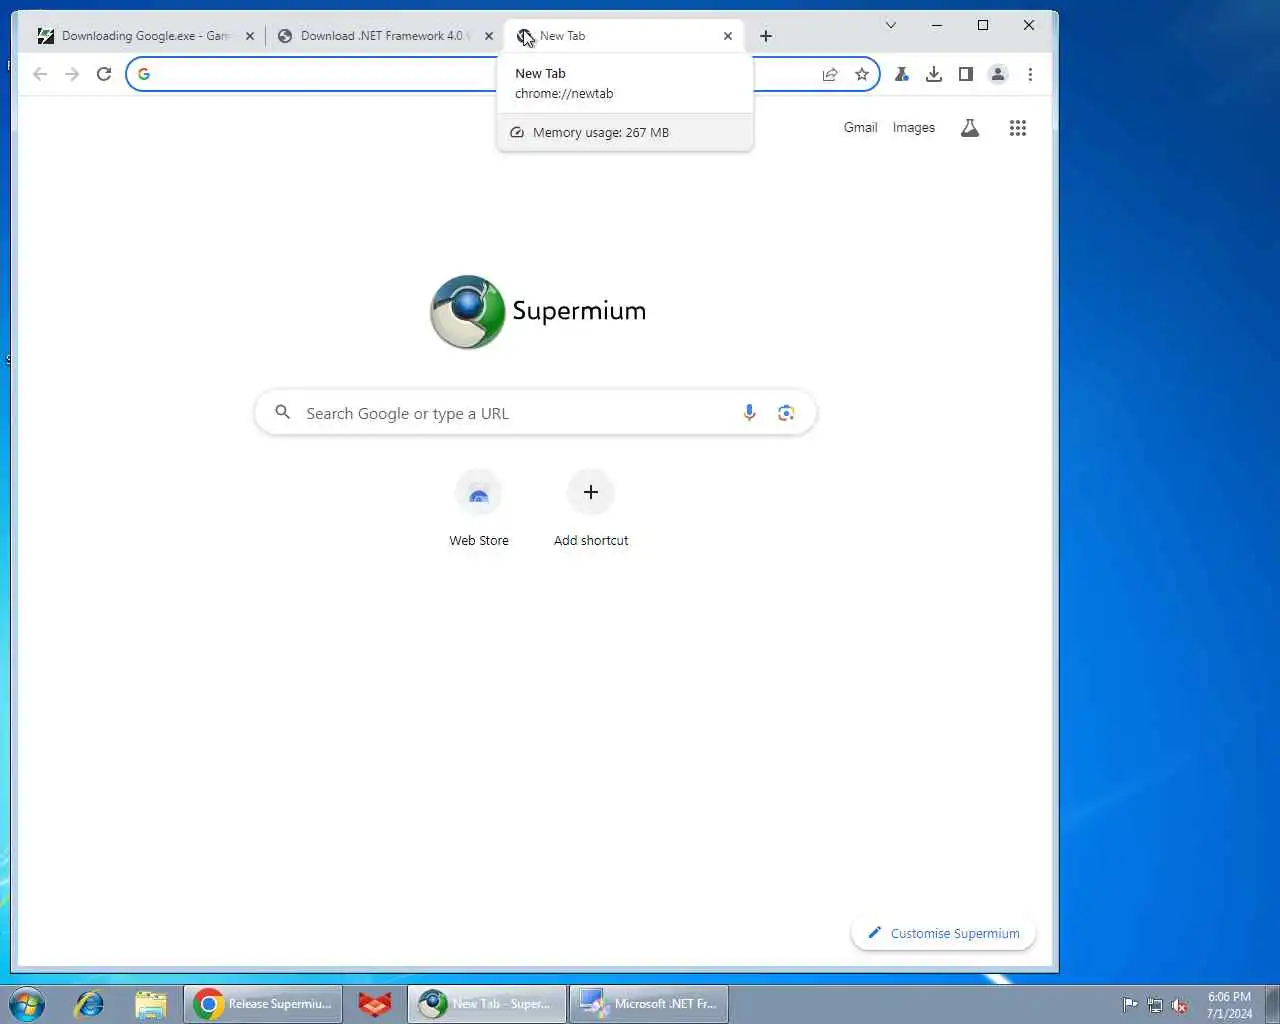Open the three-dot browser menu
The height and width of the screenshot is (1024, 1280).
click(x=1030, y=74)
